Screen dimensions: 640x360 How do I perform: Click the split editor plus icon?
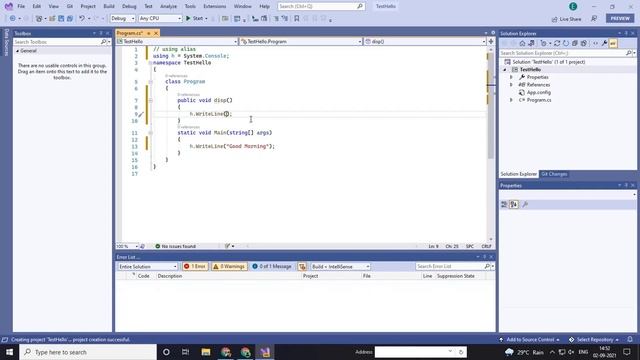click(491, 41)
